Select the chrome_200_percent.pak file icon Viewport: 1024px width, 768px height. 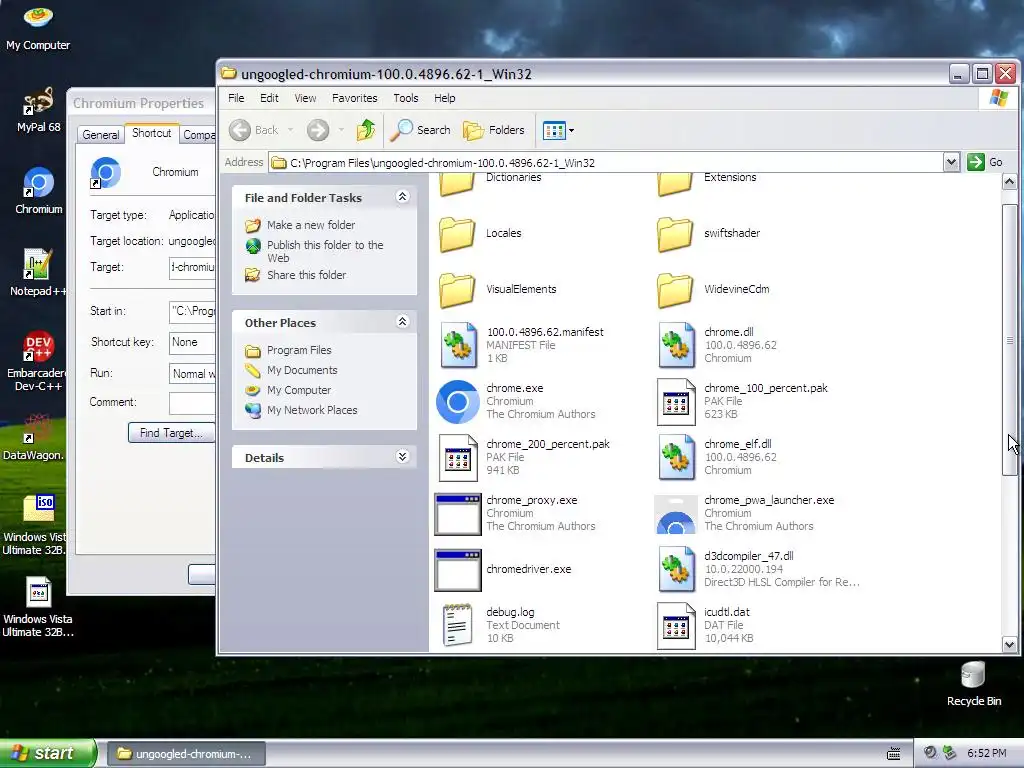pyautogui.click(x=457, y=457)
